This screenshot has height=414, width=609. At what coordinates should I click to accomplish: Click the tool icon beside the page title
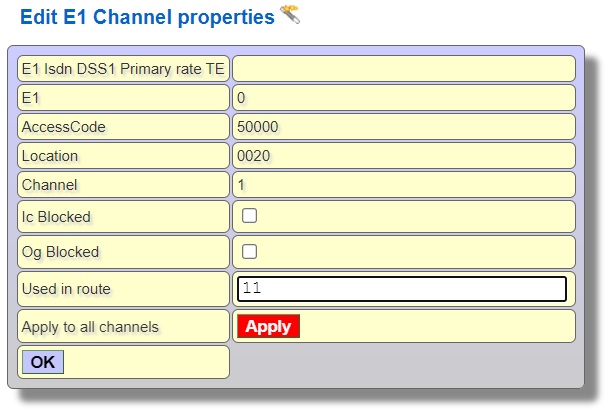(x=290, y=15)
